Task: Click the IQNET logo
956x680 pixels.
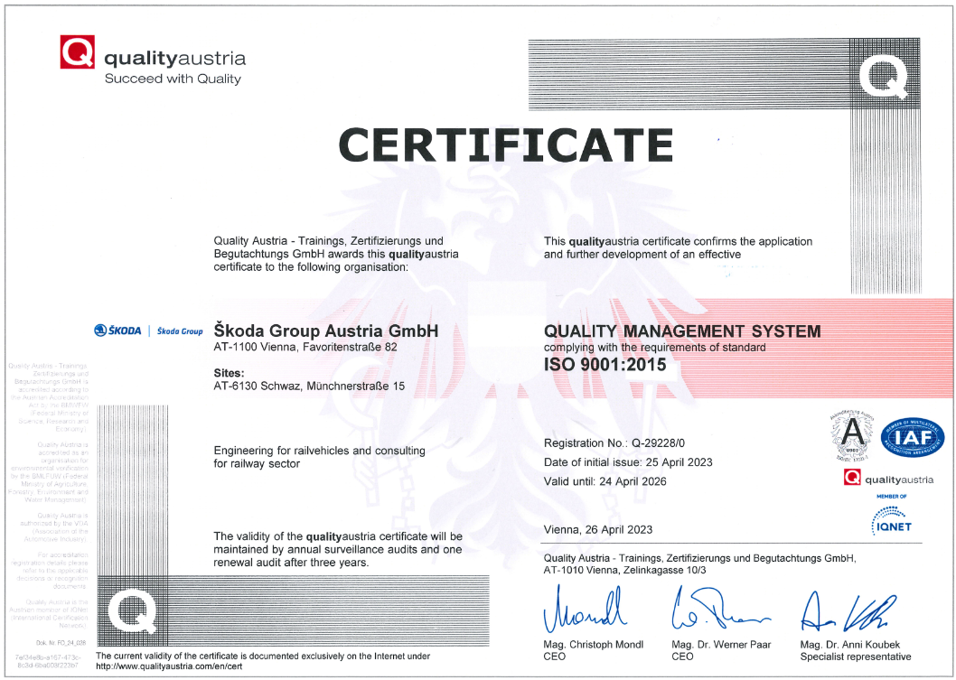Action: 891,523
